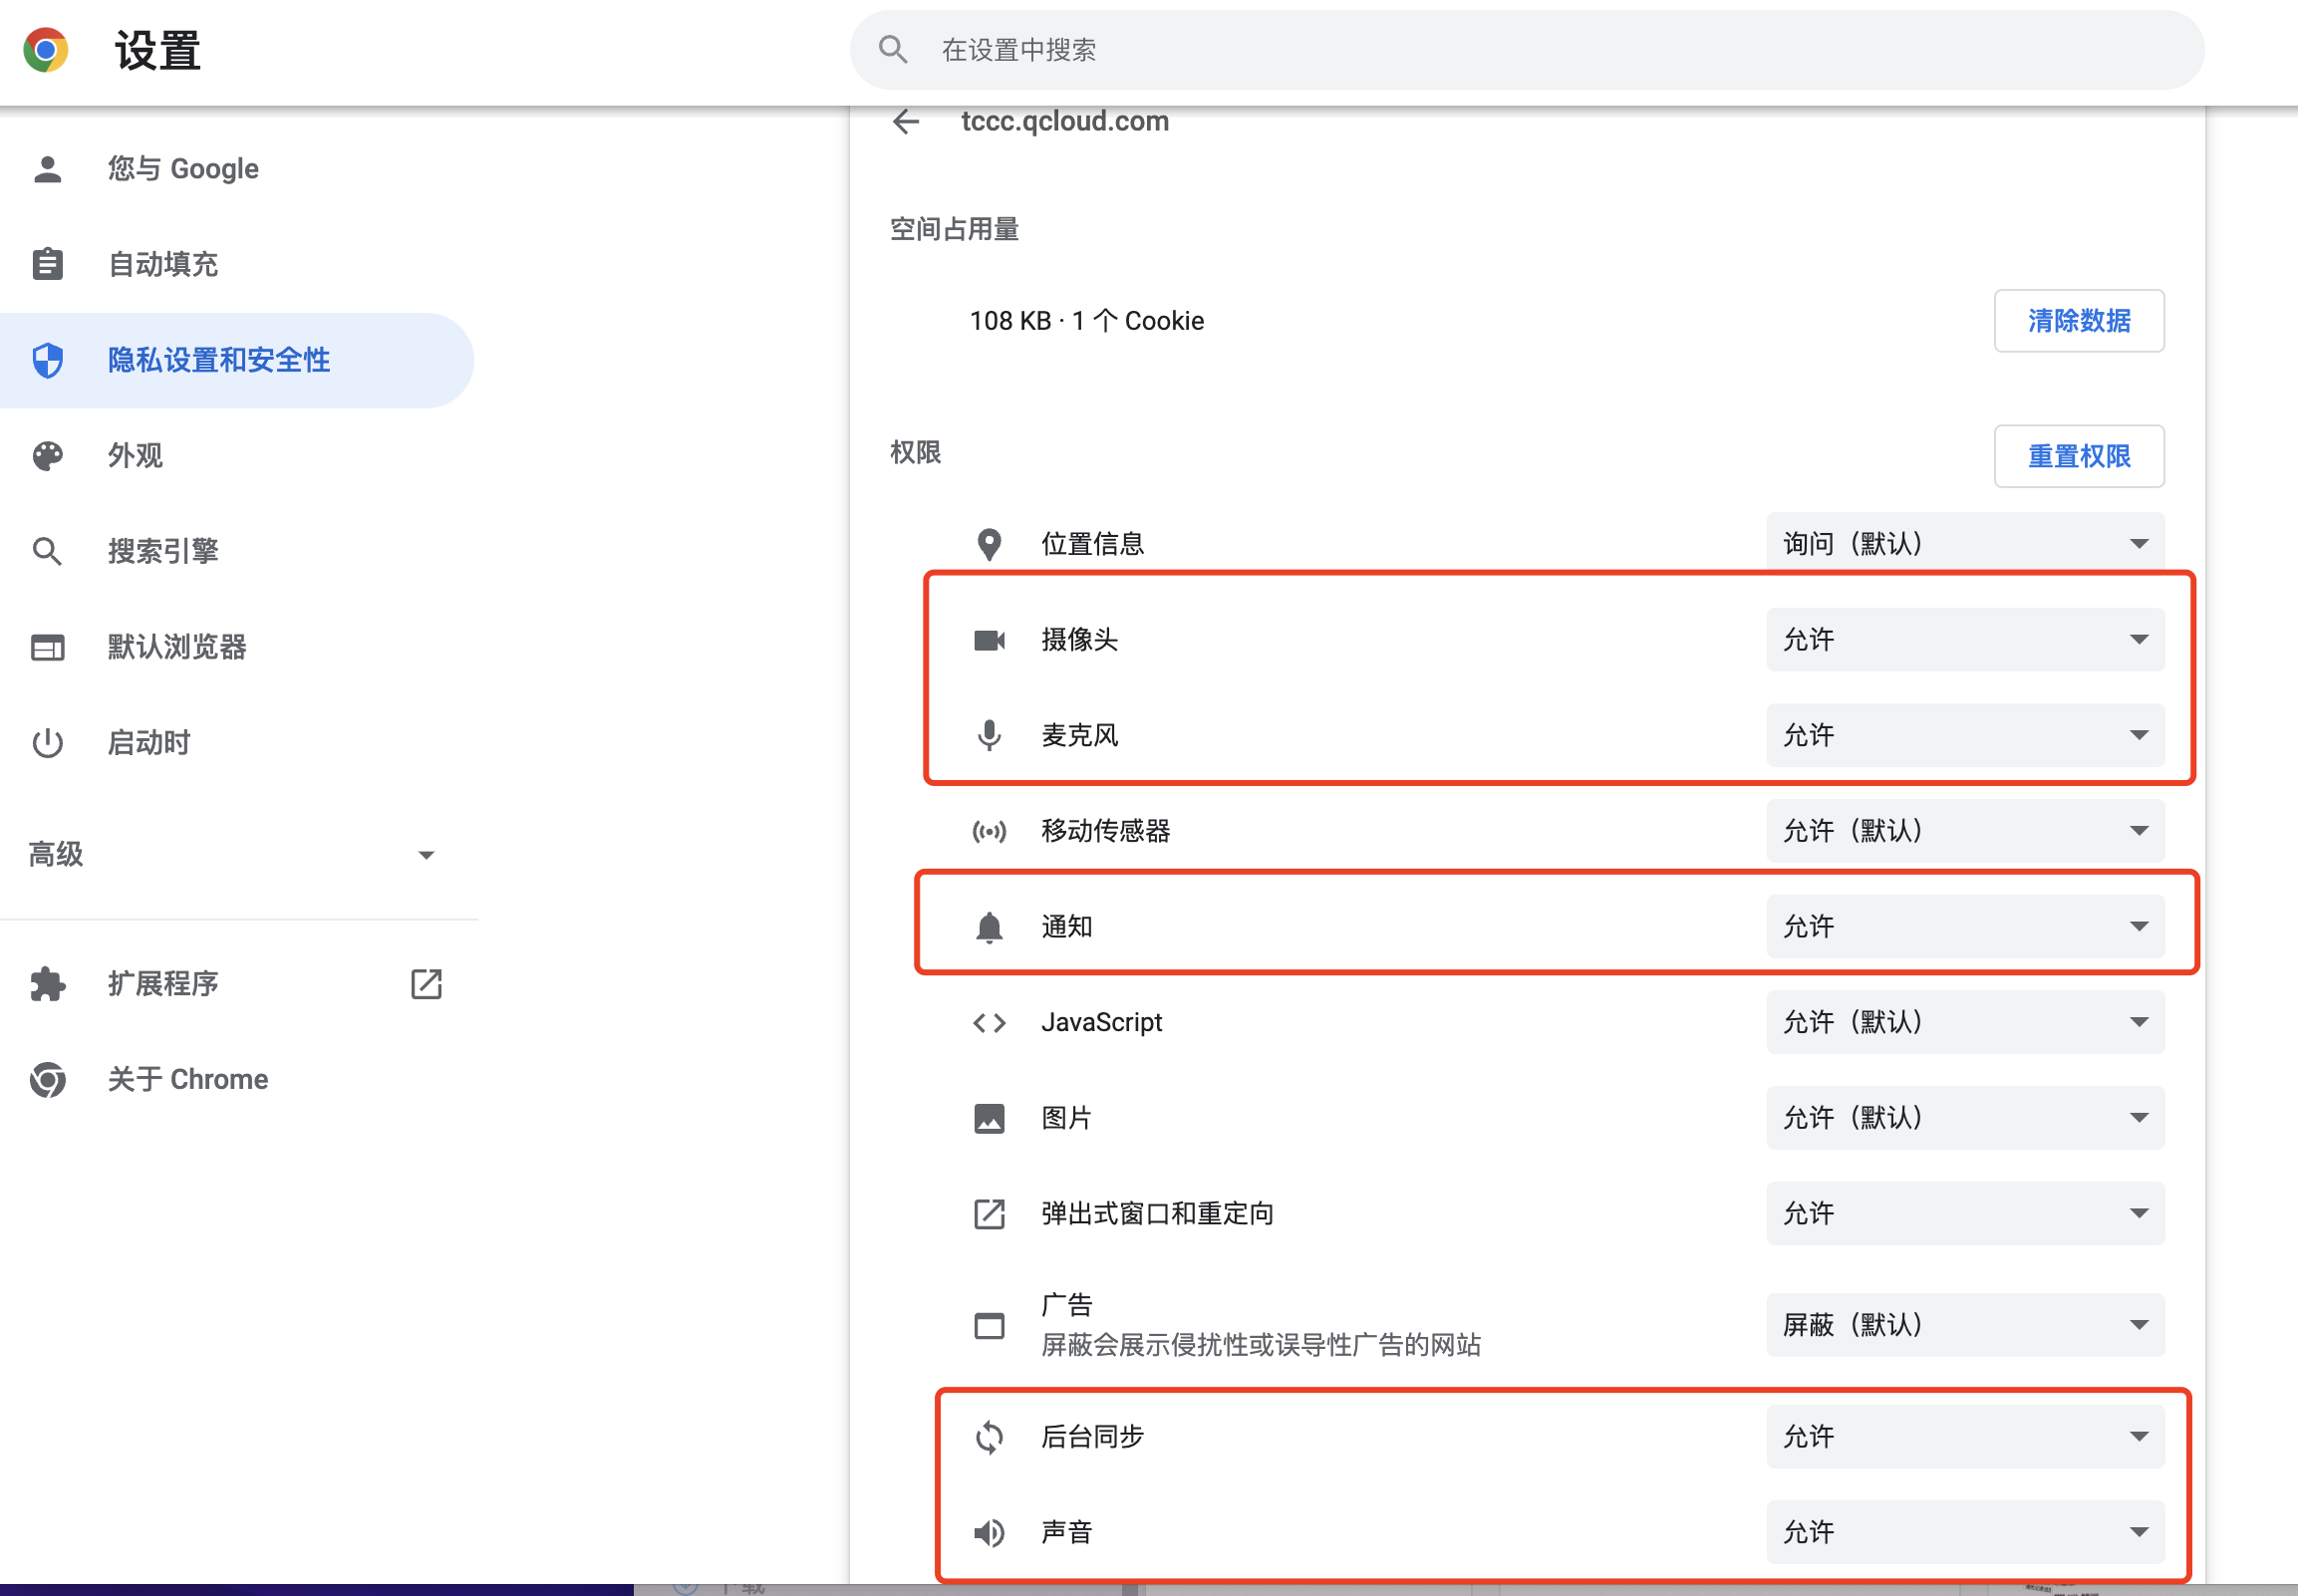The width and height of the screenshot is (2298, 1596).
Task: Click the location pin icon beside 位置信息
Action: pos(989,544)
